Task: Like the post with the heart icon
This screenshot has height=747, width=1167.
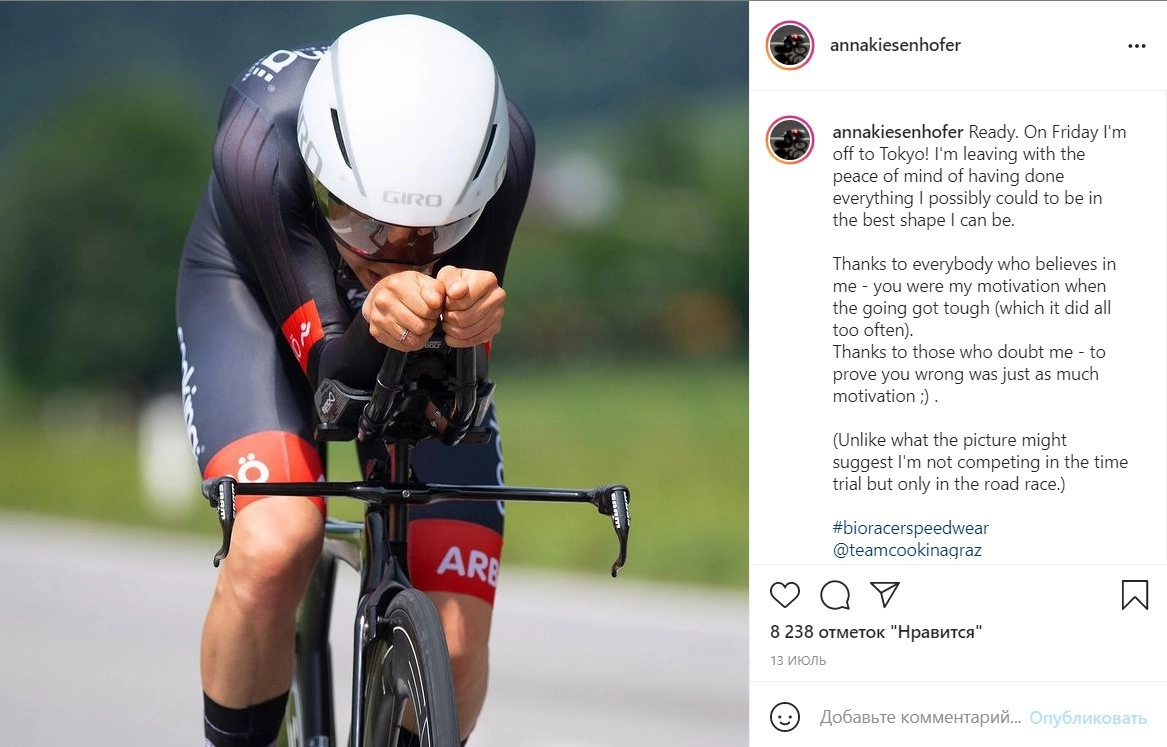Action: (x=784, y=595)
